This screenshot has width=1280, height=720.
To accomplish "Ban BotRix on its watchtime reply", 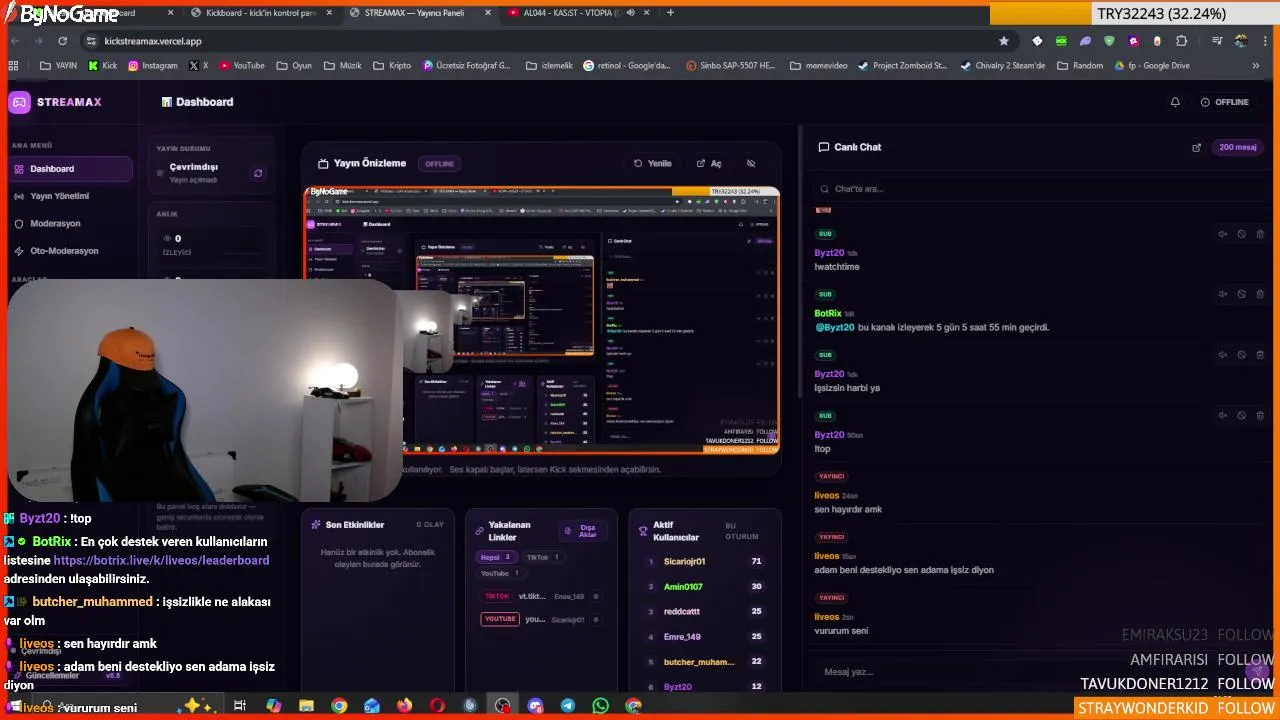I will click(x=1241, y=294).
